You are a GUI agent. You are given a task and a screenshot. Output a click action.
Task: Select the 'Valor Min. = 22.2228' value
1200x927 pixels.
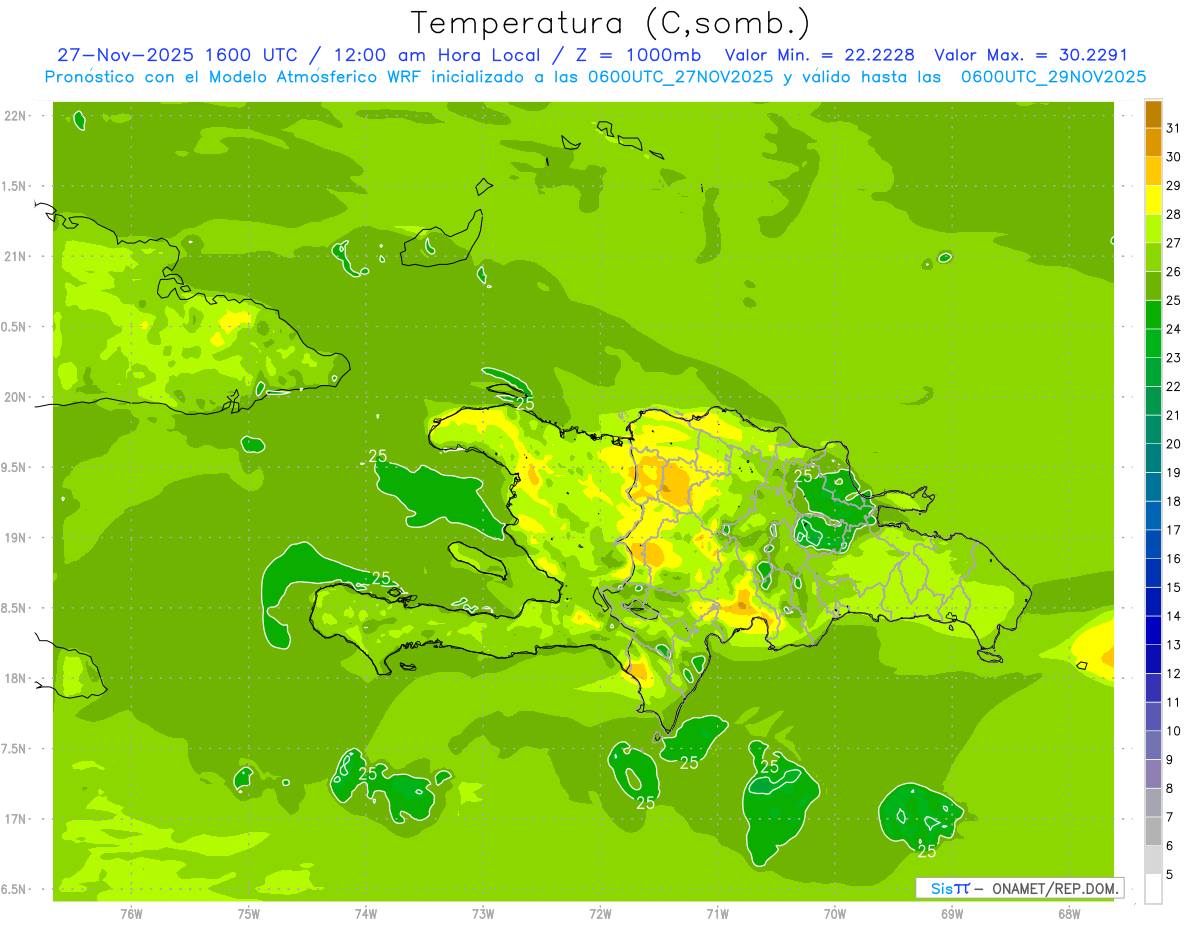(x=821, y=55)
